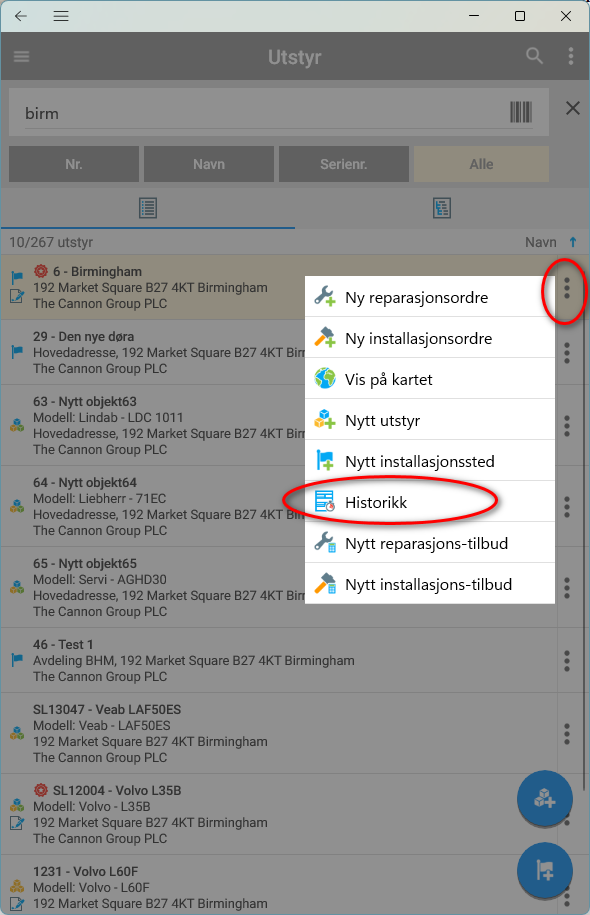Toggle Navn sort order arrow
590x915 pixels.
click(x=572, y=242)
